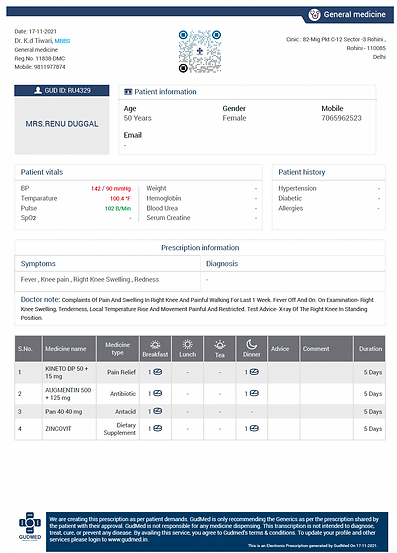Click the Tea icon in table header
The width and height of the screenshot is (397, 553).
(220, 345)
